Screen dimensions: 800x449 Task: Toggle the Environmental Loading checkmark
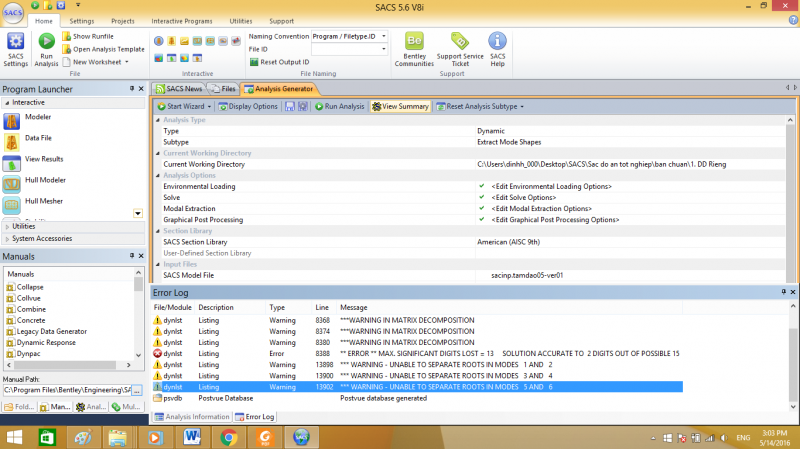(482, 186)
